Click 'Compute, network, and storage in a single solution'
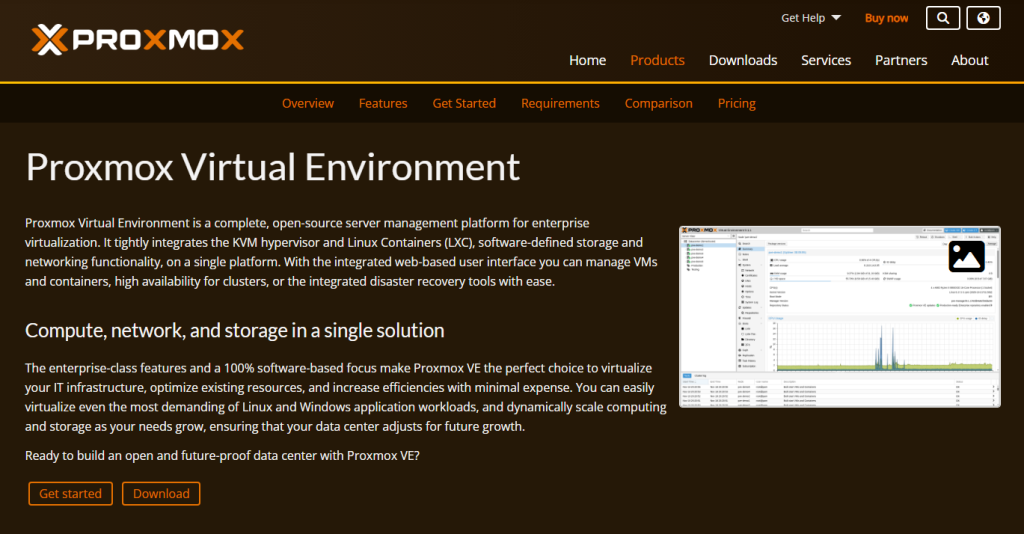The width and height of the screenshot is (1024, 534). click(234, 330)
